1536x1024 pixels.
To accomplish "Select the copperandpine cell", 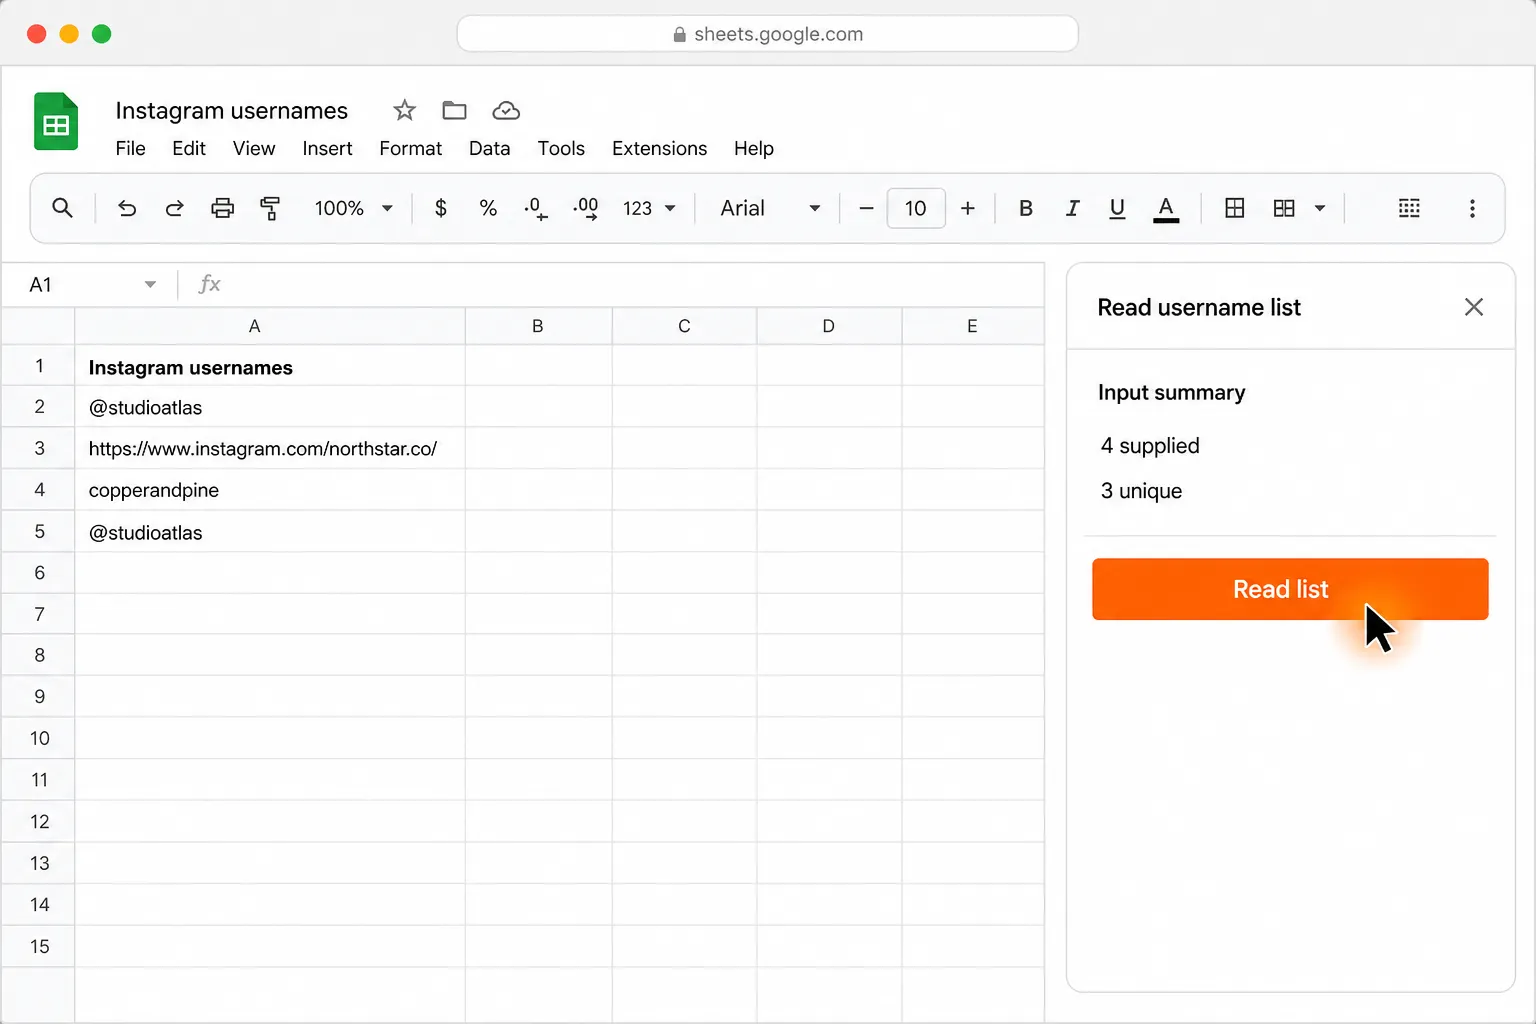I will (x=270, y=490).
